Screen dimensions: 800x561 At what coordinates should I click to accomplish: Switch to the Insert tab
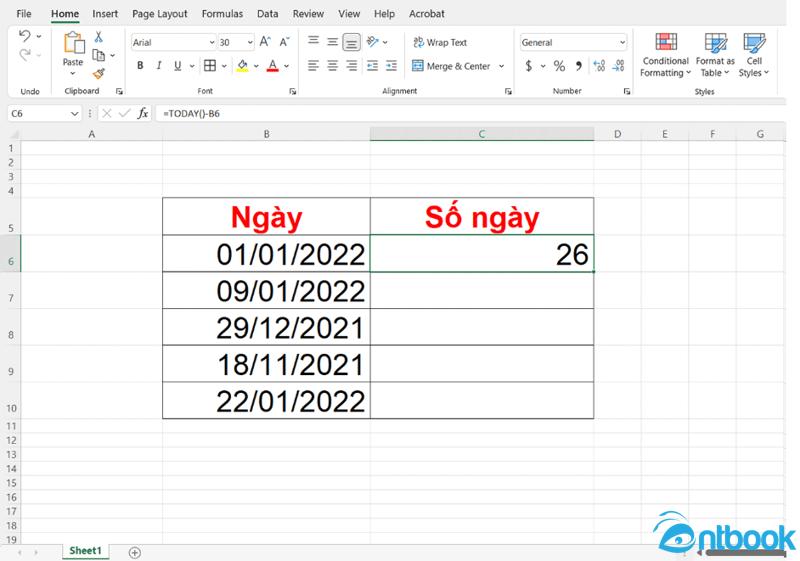(105, 14)
